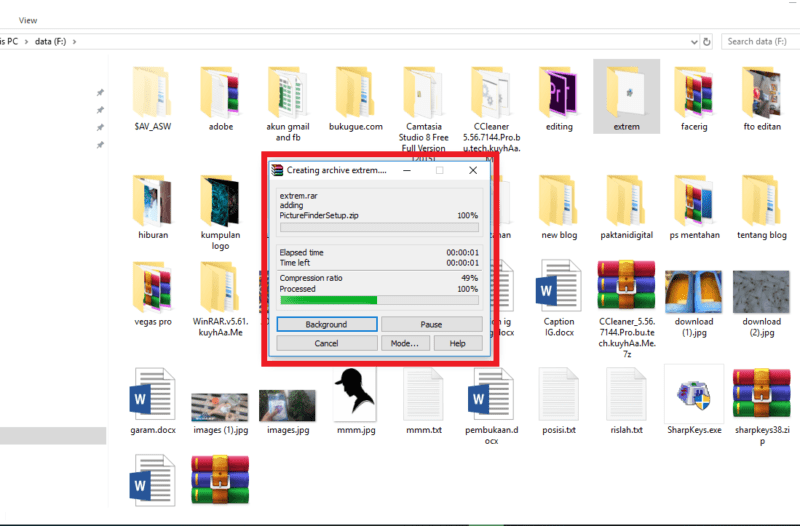Select the new blog folder

coord(559,207)
